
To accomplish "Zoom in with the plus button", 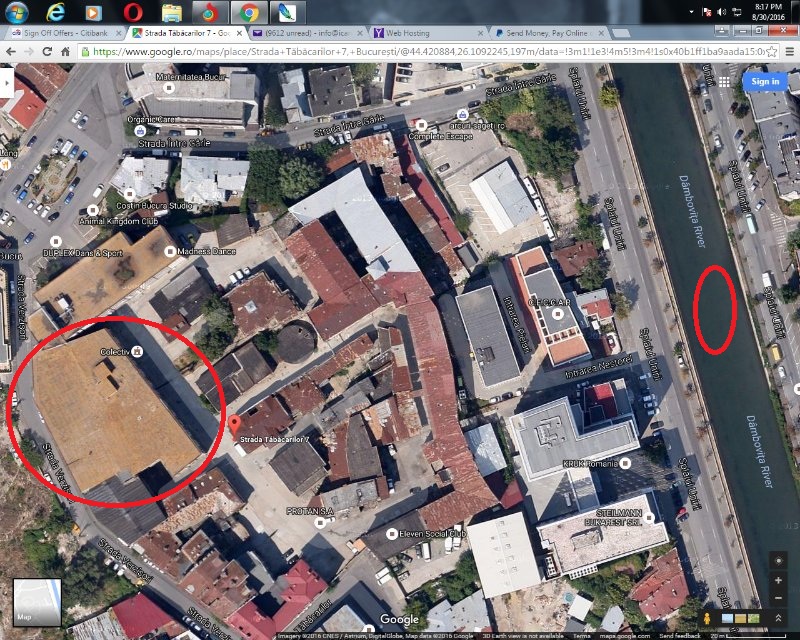I will click(x=778, y=581).
